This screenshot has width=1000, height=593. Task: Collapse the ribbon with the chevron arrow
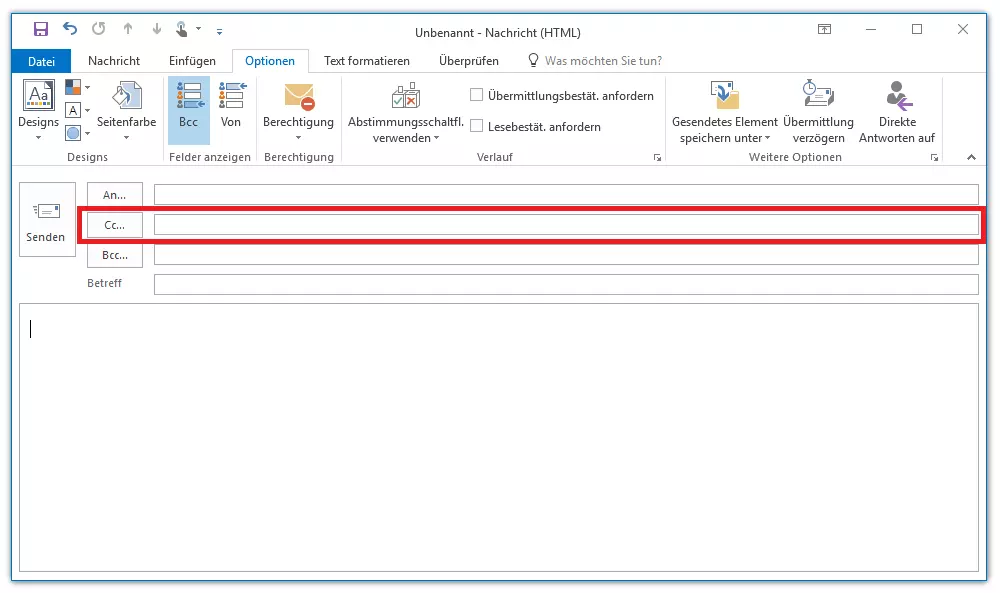[x=970, y=158]
